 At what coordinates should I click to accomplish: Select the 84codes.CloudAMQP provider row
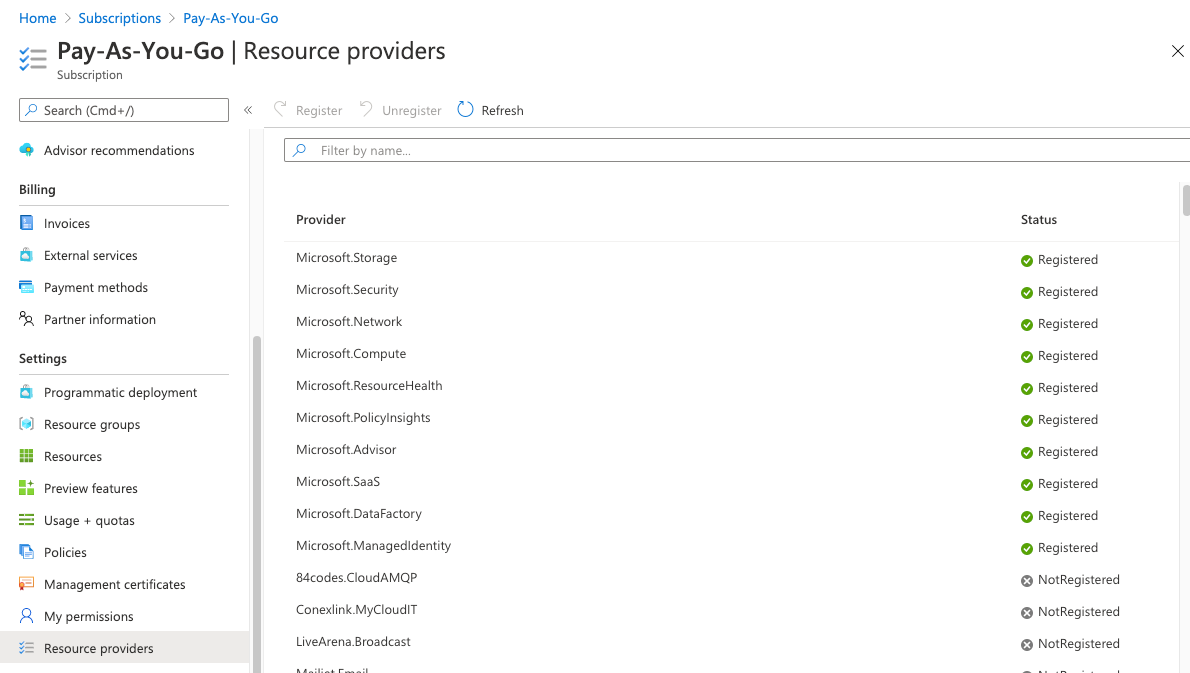356,578
